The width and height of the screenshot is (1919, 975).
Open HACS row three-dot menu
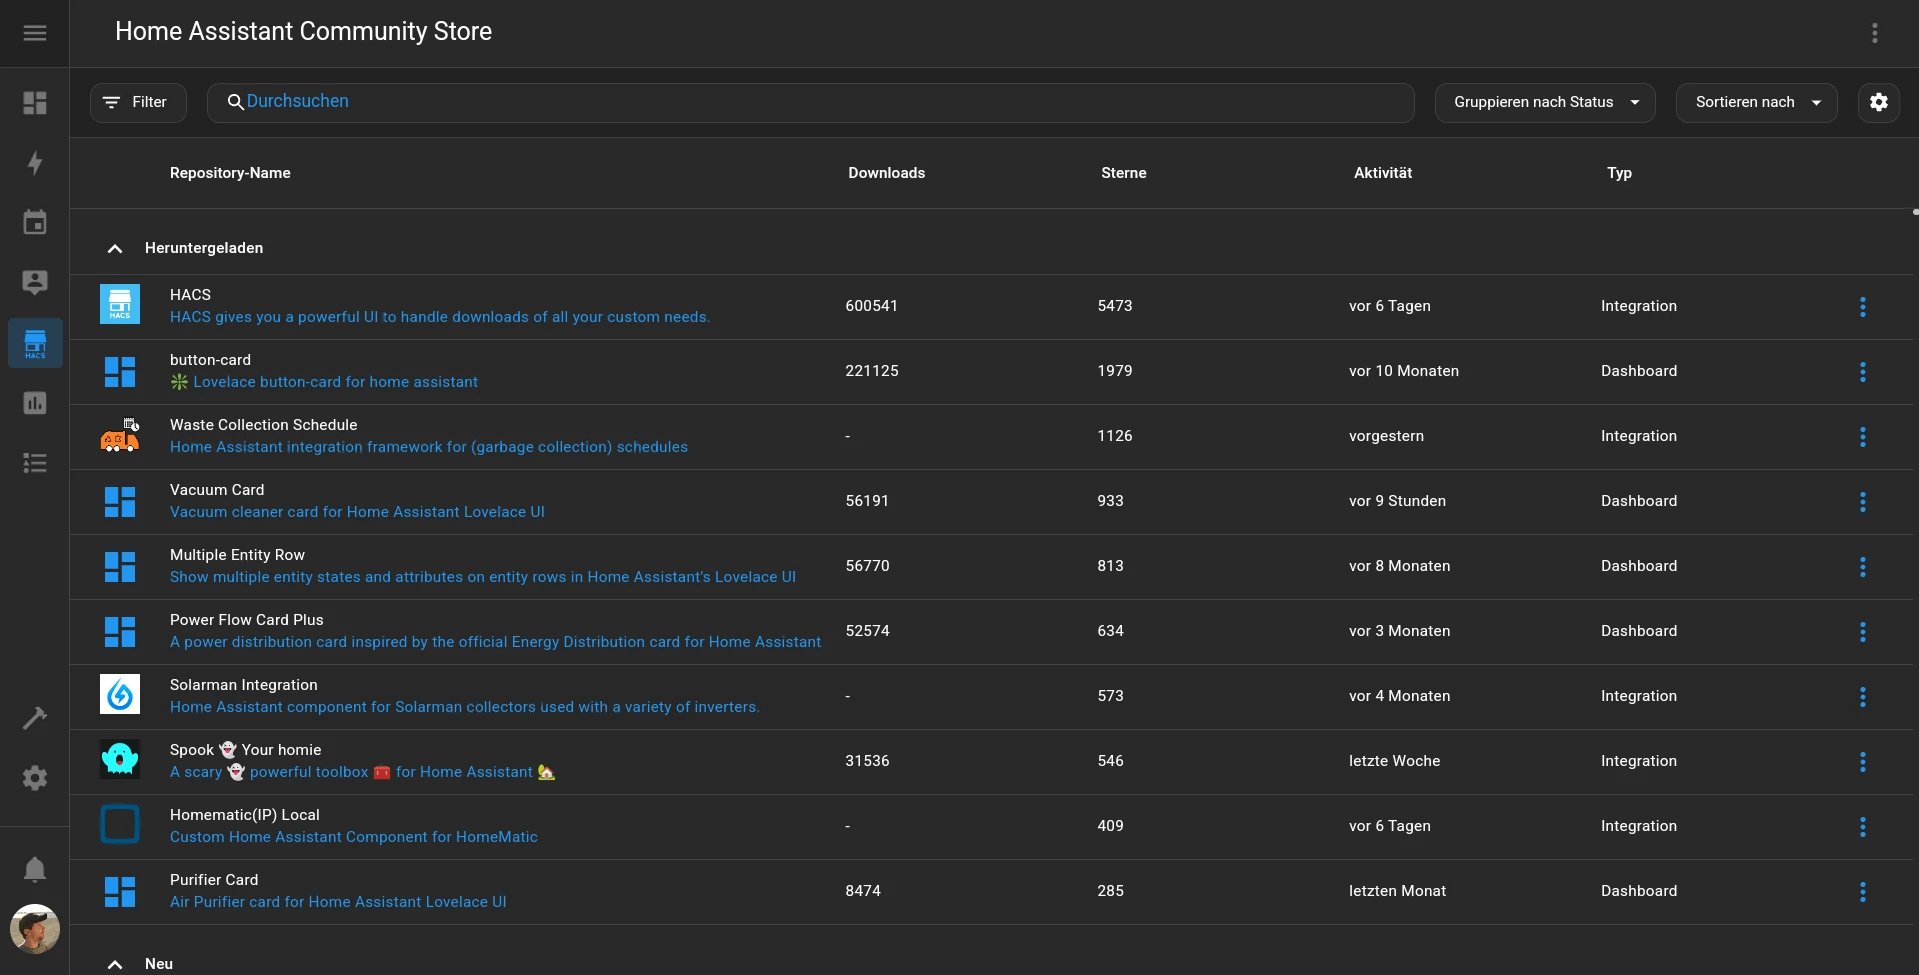(x=1862, y=307)
